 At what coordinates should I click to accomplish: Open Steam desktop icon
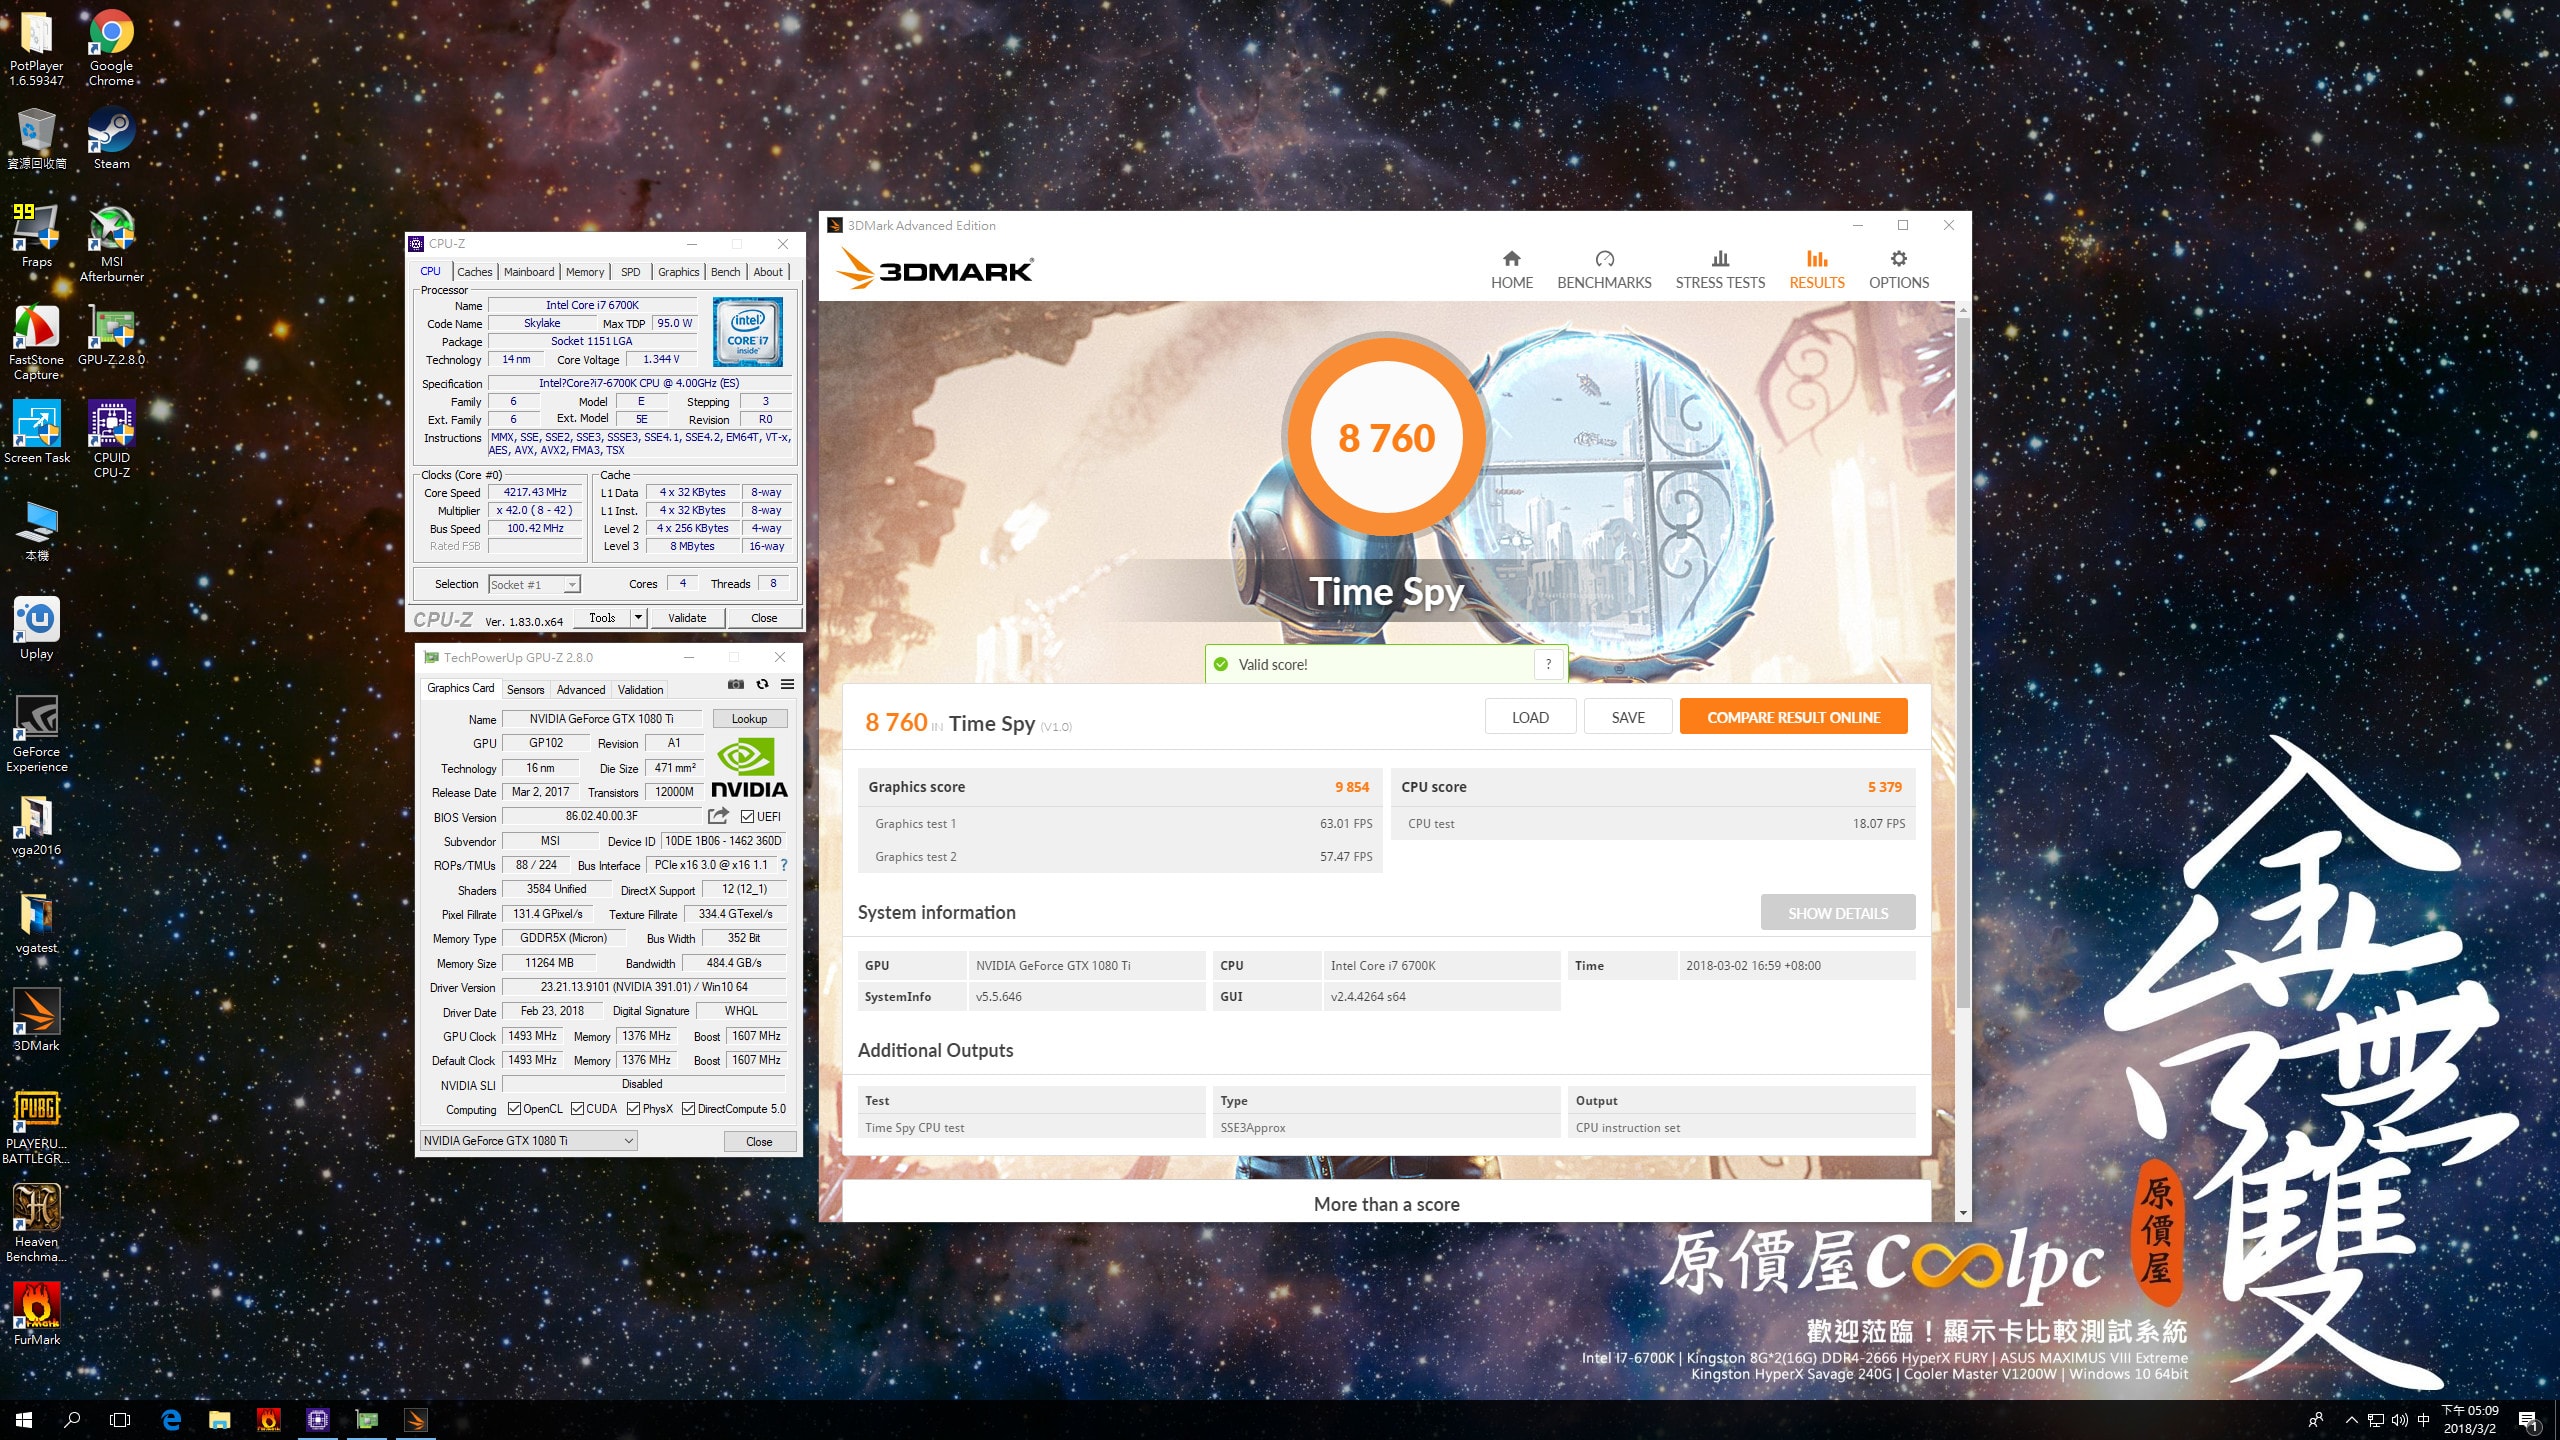(111, 140)
